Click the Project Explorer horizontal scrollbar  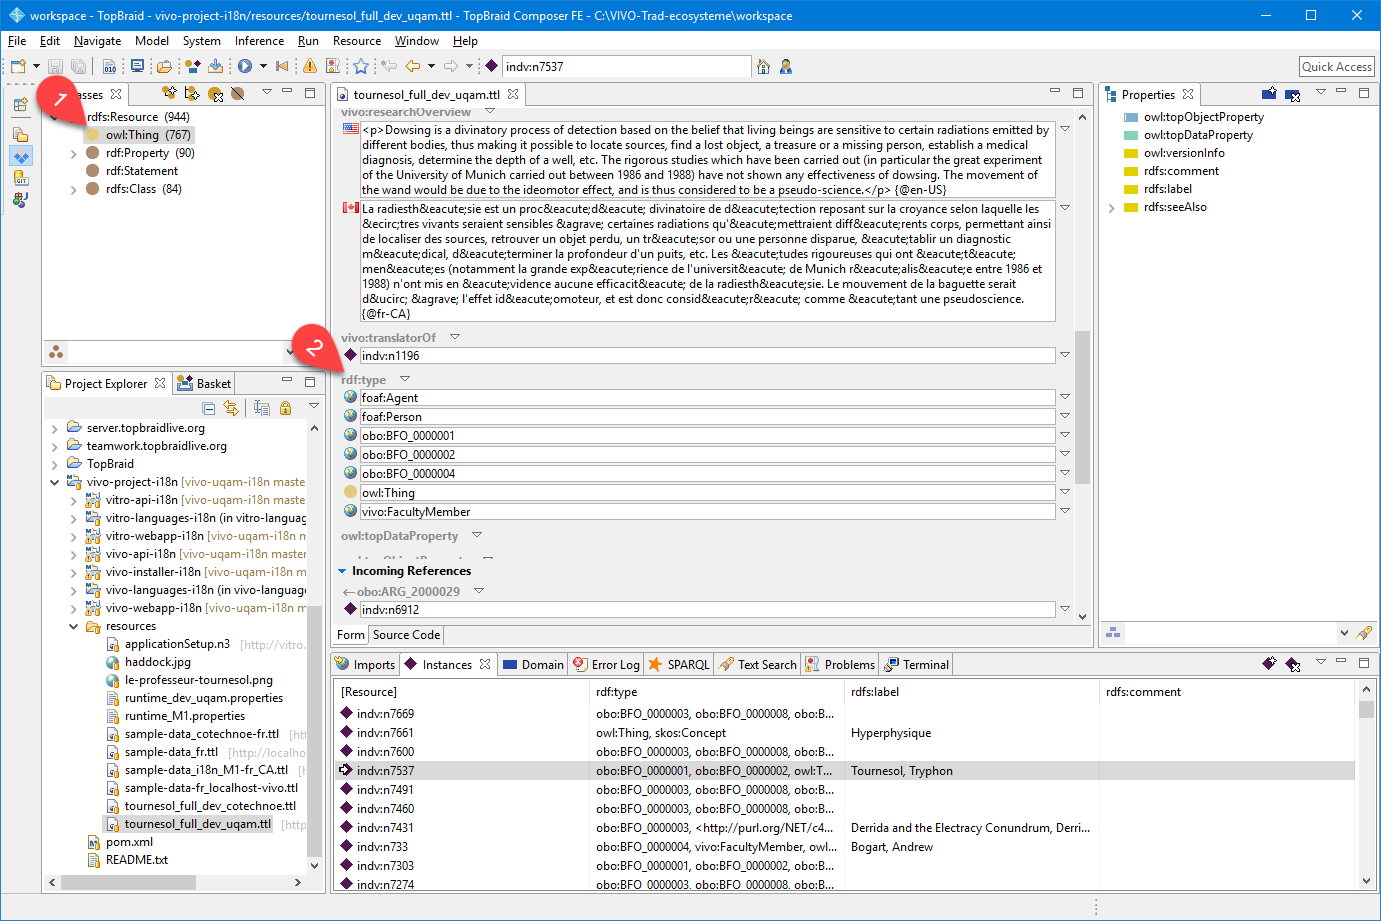(x=128, y=883)
